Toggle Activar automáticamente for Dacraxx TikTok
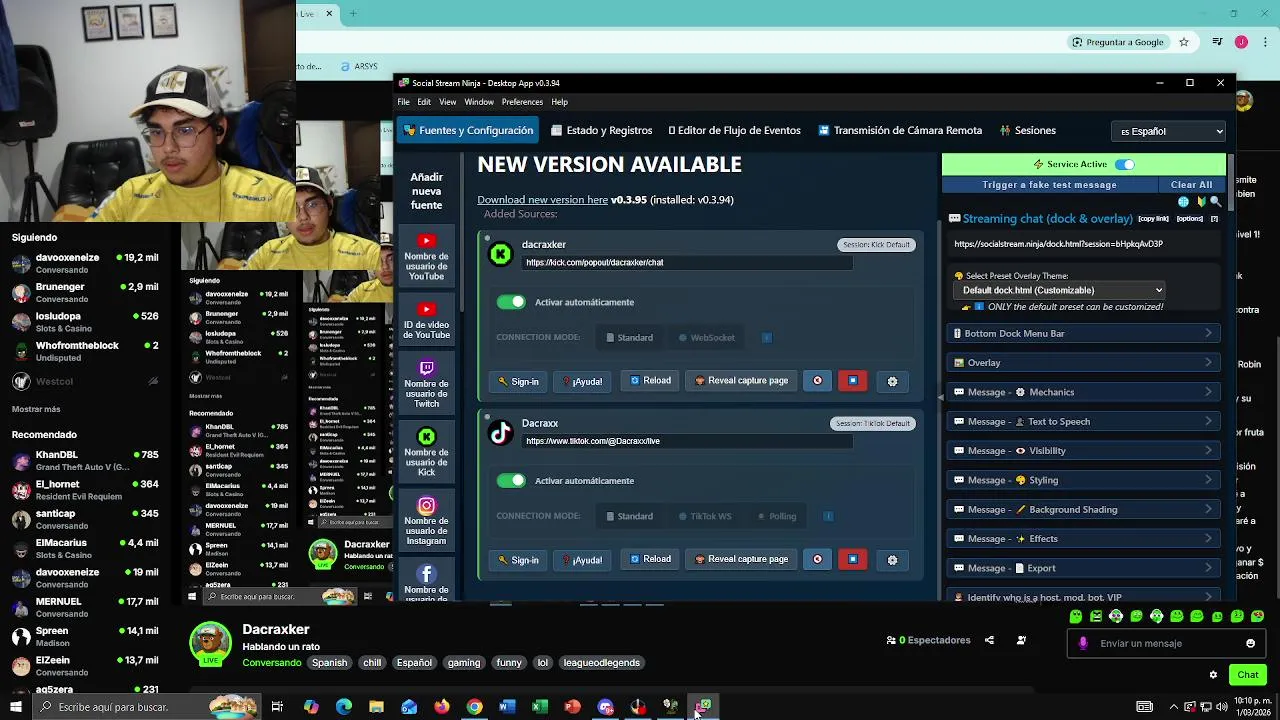This screenshot has height=720, width=1280. pos(511,481)
